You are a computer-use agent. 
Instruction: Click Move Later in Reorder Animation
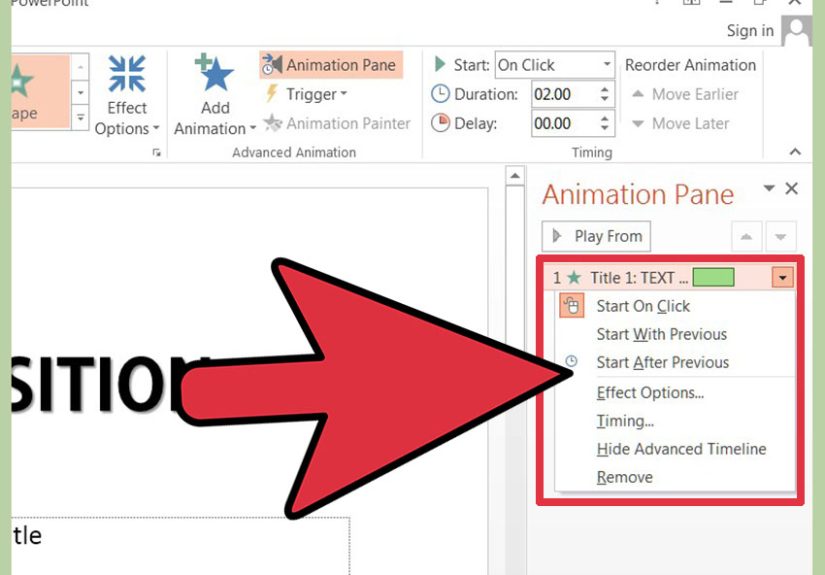(680, 124)
